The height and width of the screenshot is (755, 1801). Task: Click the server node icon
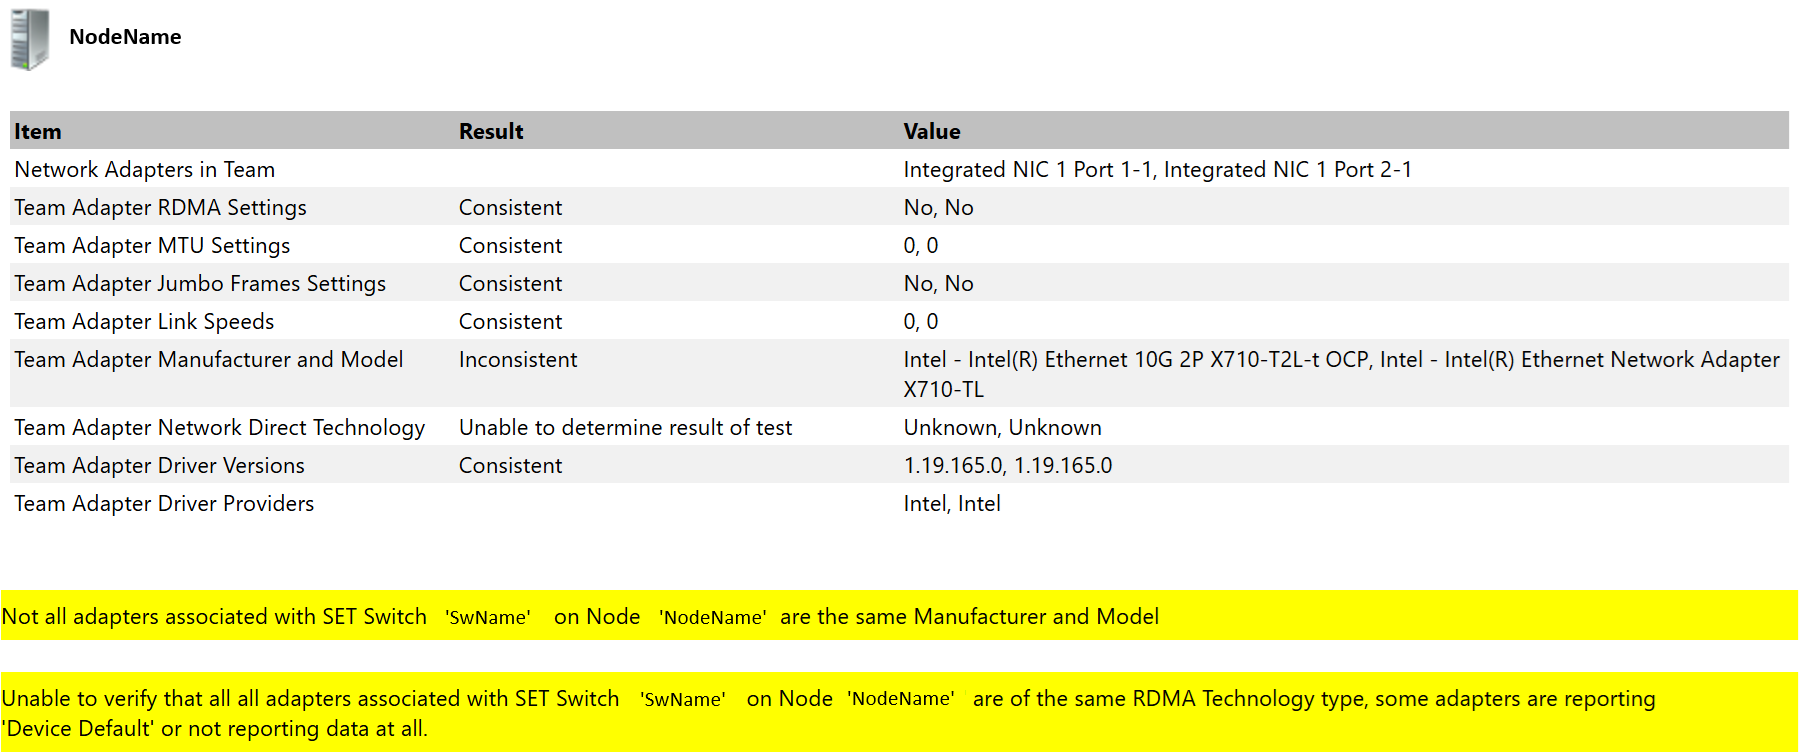point(29,39)
